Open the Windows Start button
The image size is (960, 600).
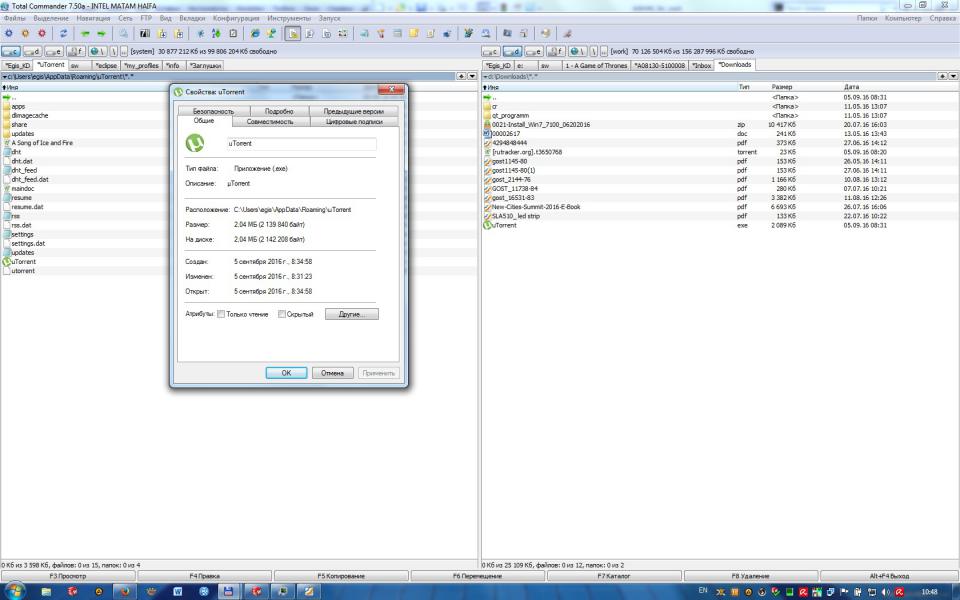coord(14,591)
